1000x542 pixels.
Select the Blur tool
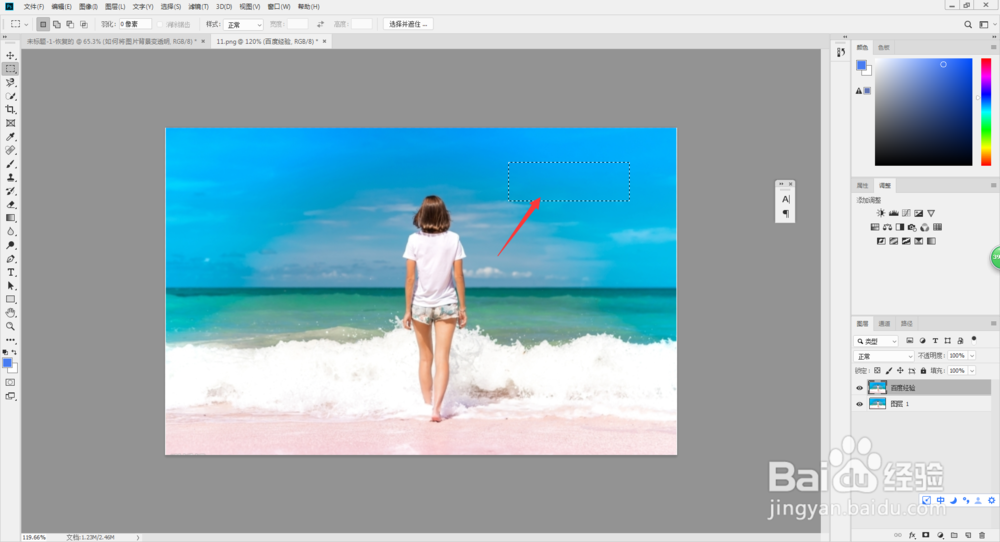click(10, 231)
